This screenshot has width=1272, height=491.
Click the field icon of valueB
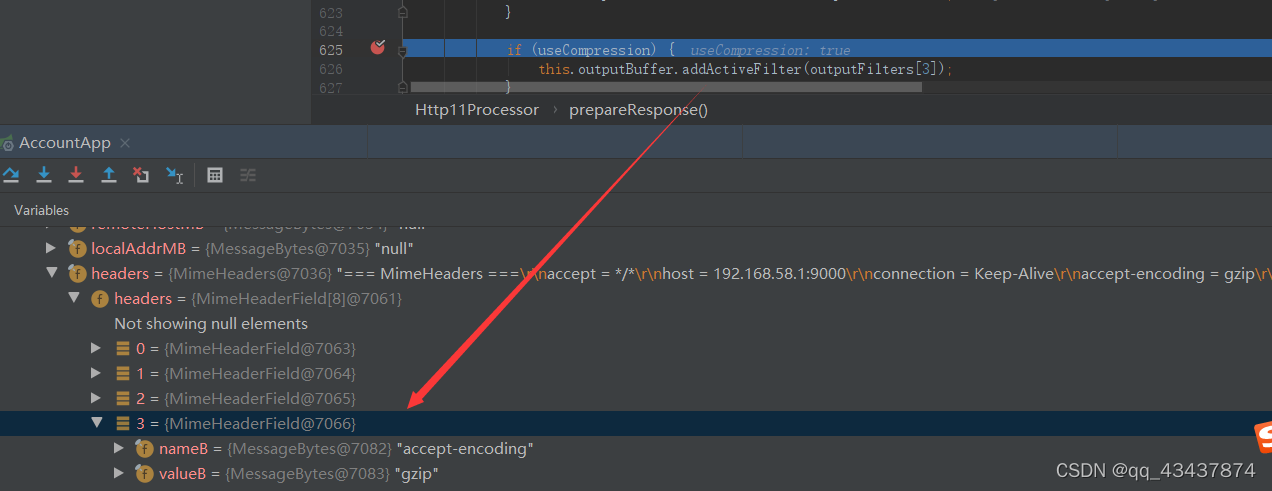(144, 473)
